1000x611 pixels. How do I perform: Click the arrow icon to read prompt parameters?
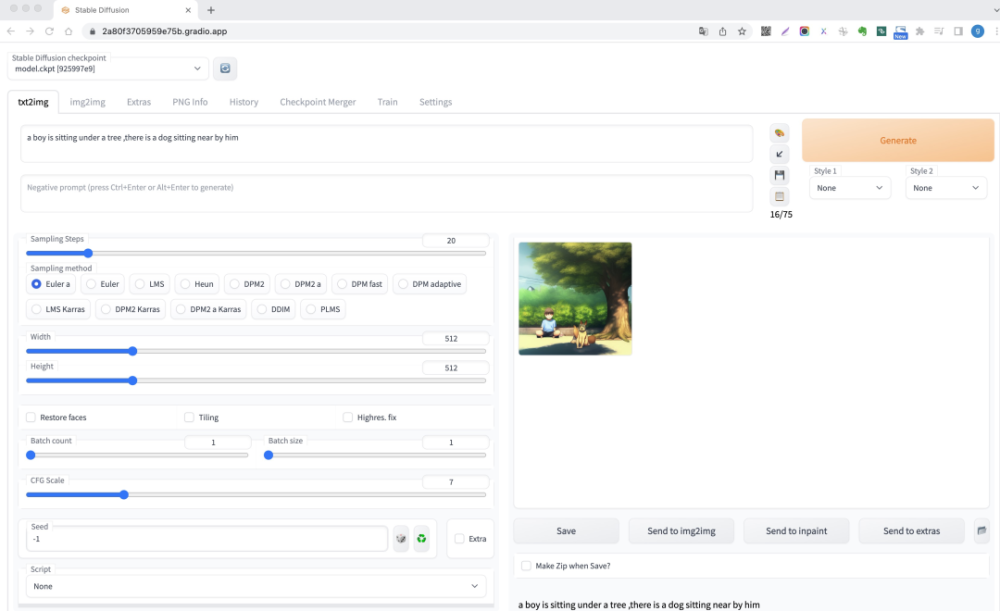pyautogui.click(x=779, y=154)
